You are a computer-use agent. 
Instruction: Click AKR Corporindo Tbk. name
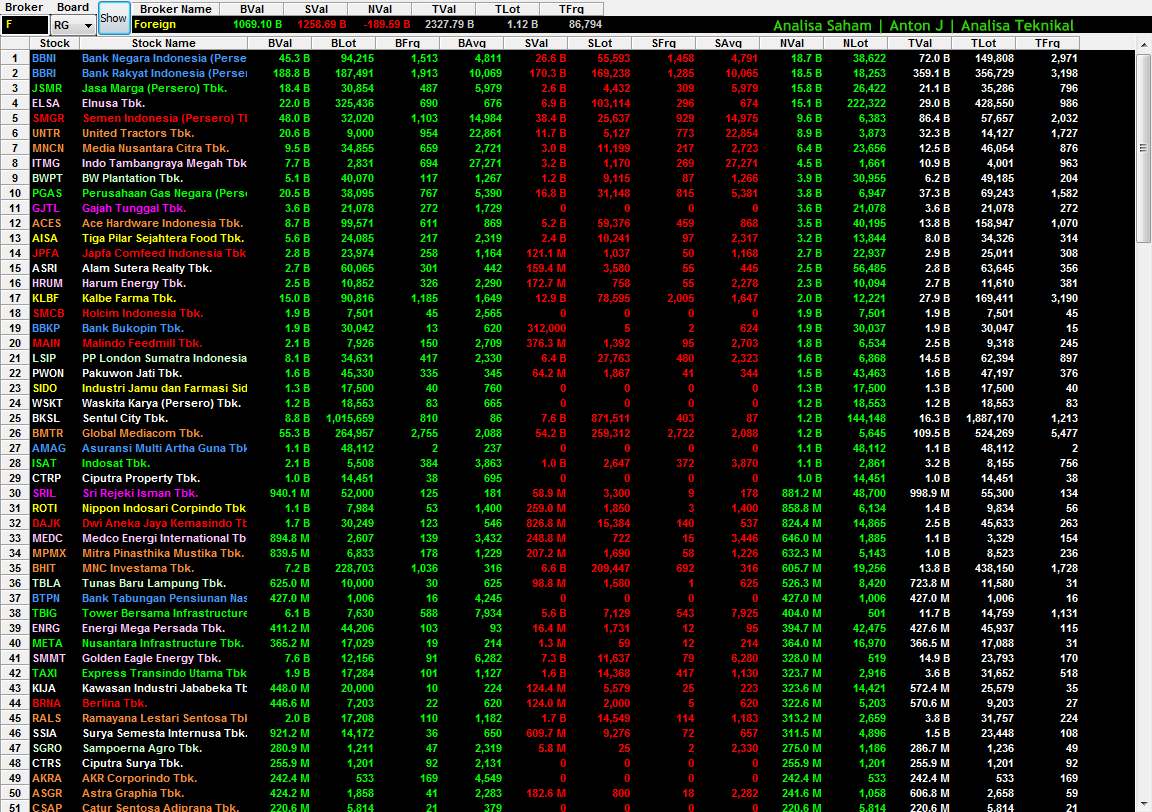click(140, 778)
